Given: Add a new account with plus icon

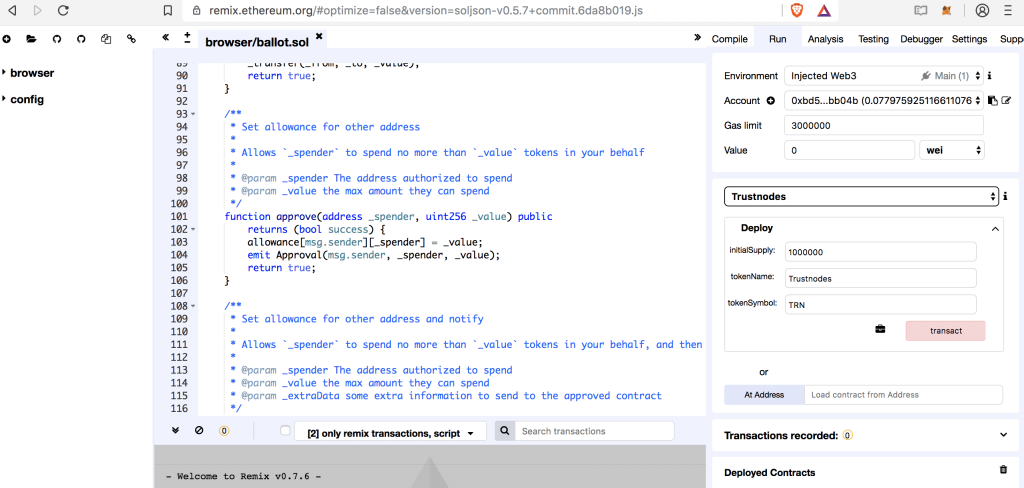Looking at the screenshot, I should click(771, 101).
